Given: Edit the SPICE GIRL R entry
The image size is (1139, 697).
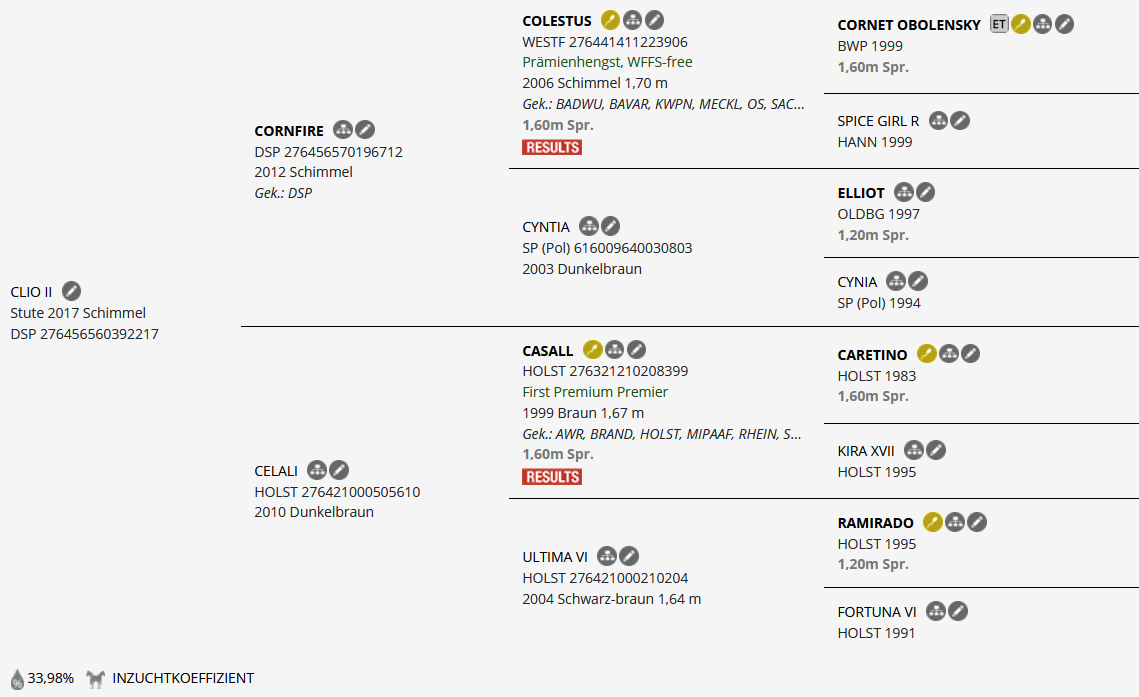Looking at the screenshot, I should click(x=960, y=121).
